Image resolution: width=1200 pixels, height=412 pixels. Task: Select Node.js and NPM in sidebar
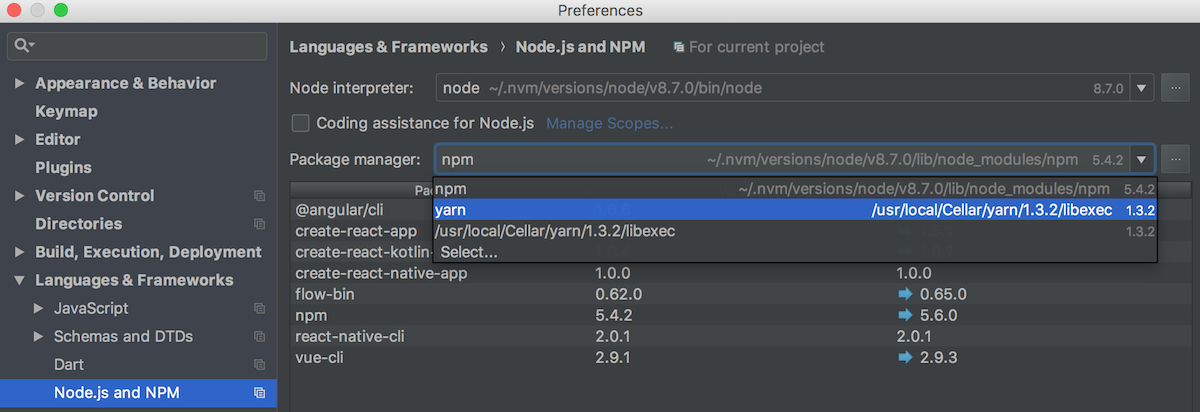tap(138, 393)
